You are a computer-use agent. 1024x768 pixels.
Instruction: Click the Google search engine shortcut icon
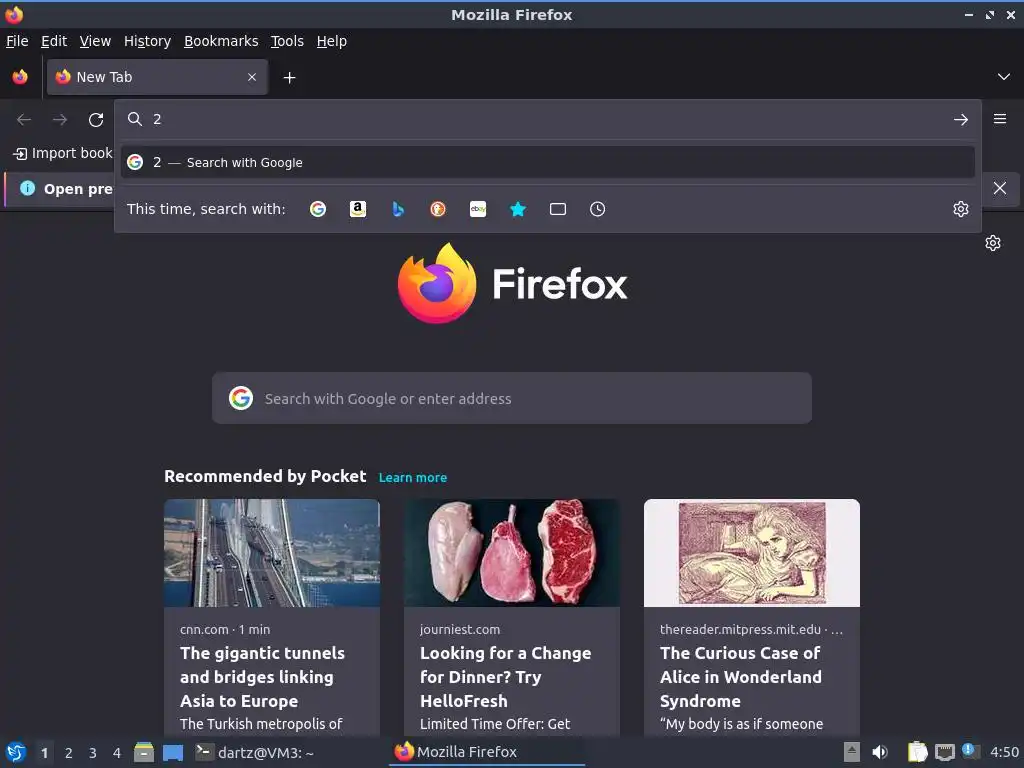pos(318,209)
